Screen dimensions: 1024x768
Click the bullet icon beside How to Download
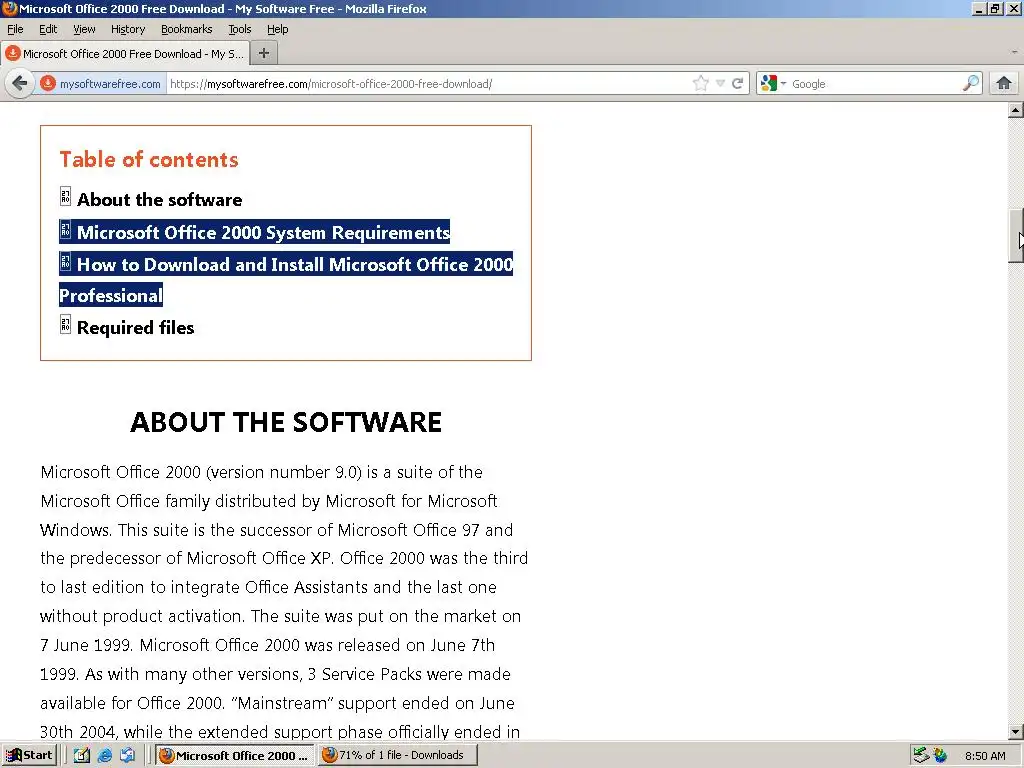65,261
